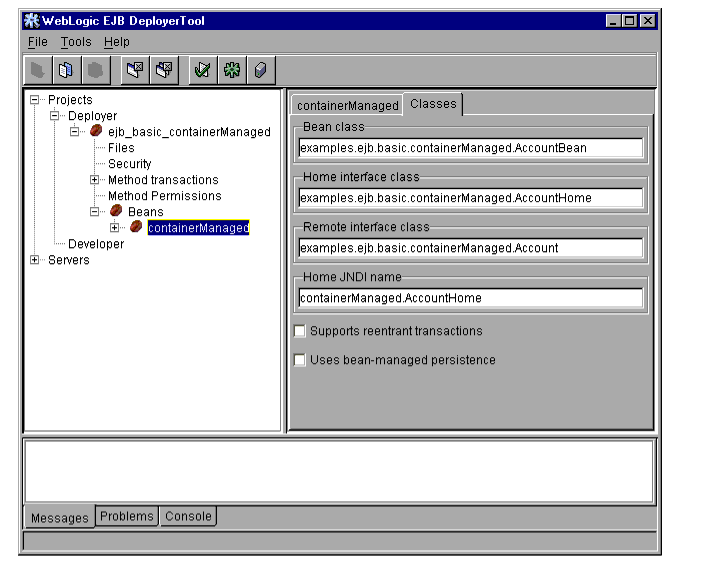Select the Beans tree item label
Viewport: 713px width, 561px height.
(146, 211)
